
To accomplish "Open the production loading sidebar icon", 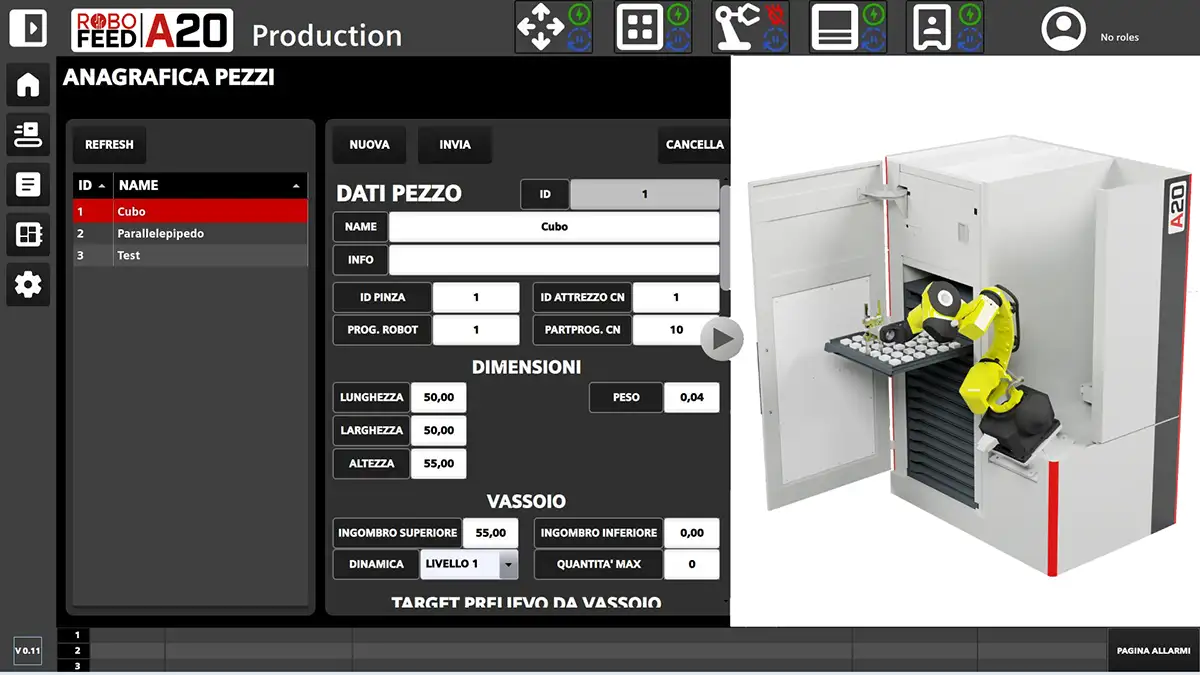I will pyautogui.click(x=28, y=134).
